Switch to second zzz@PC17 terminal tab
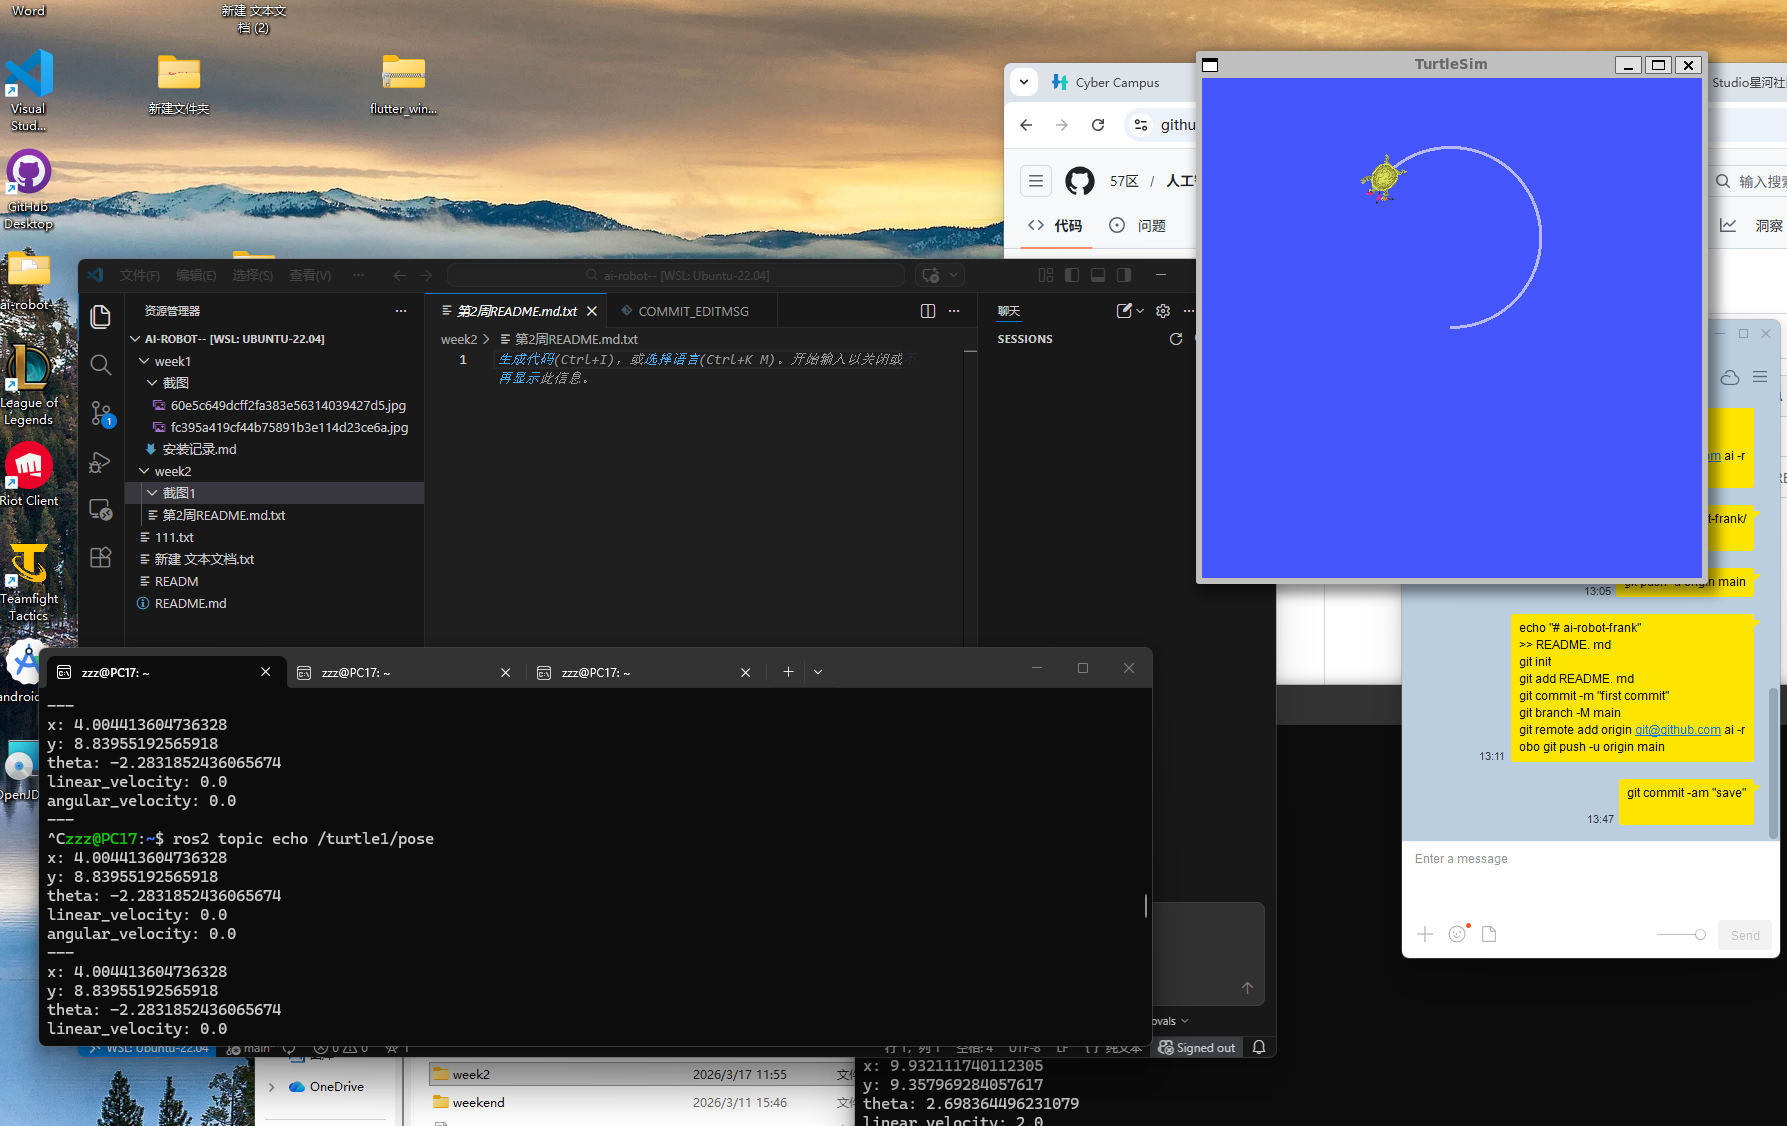The width and height of the screenshot is (1787, 1126). [405, 672]
